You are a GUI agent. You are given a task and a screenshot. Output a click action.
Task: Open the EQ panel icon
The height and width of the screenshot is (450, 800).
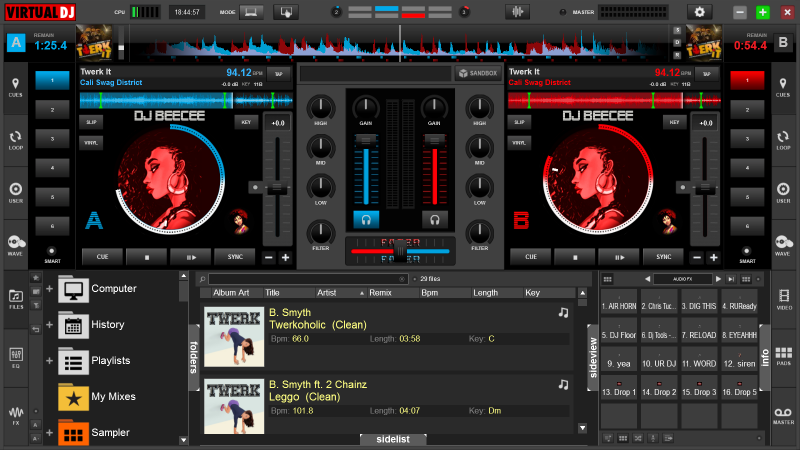point(16,357)
